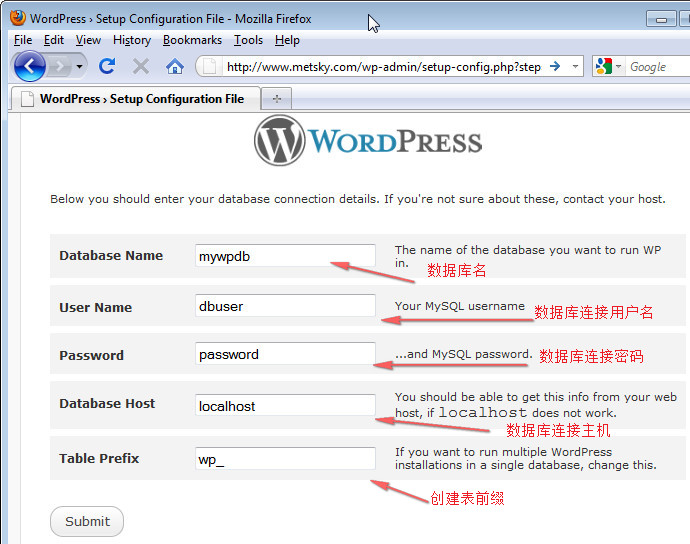Screen dimensions: 690x544
Task: Click the 'Your MySQL username' description
Action: click(459, 306)
